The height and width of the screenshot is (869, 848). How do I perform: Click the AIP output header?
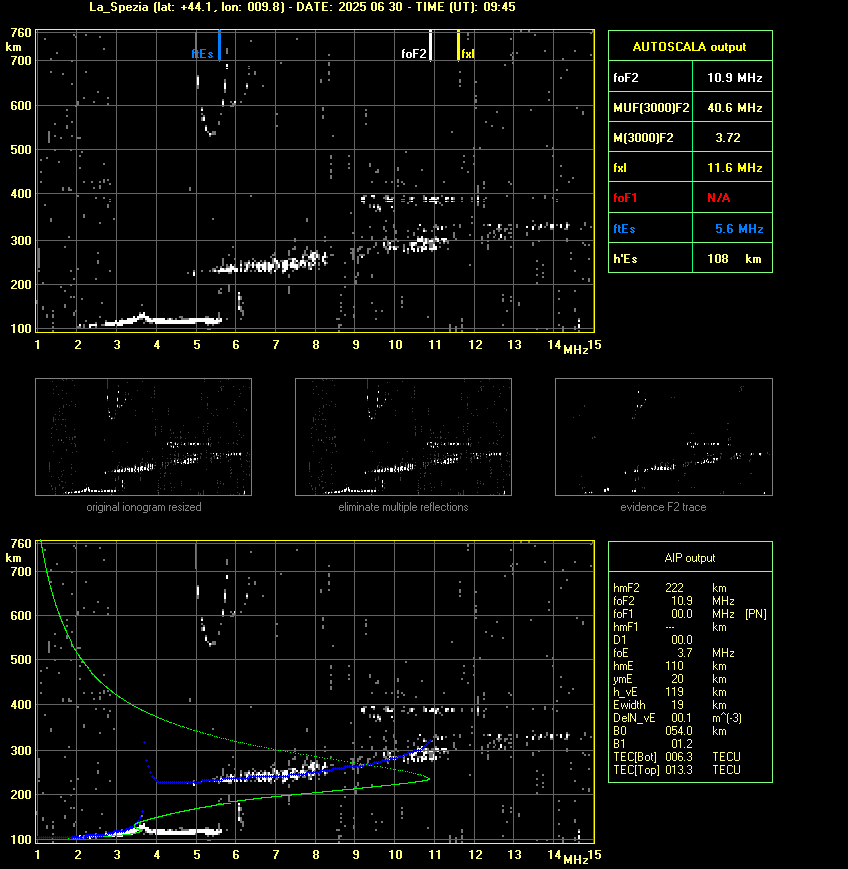click(x=690, y=558)
